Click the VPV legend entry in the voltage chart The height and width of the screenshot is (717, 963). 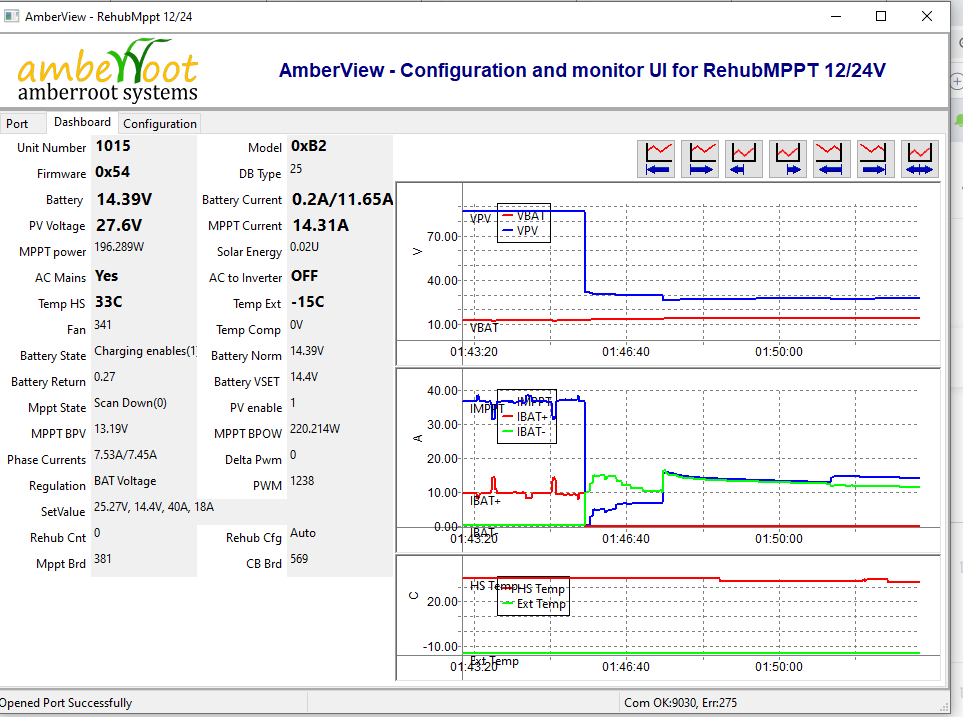coord(527,230)
